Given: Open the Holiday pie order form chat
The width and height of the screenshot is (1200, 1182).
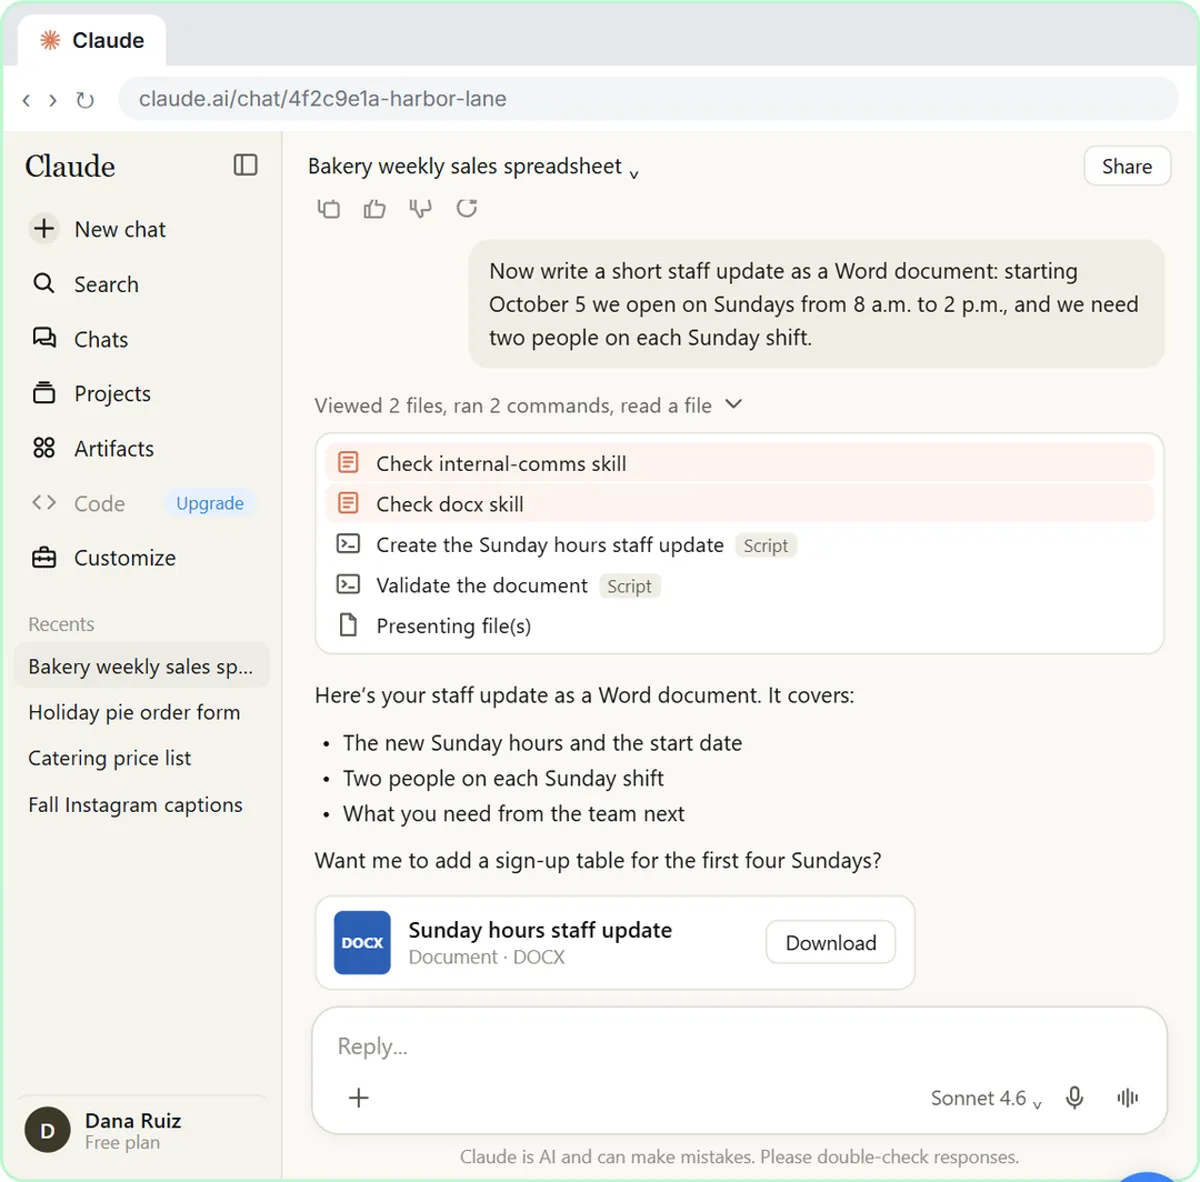Looking at the screenshot, I should click(x=134, y=712).
